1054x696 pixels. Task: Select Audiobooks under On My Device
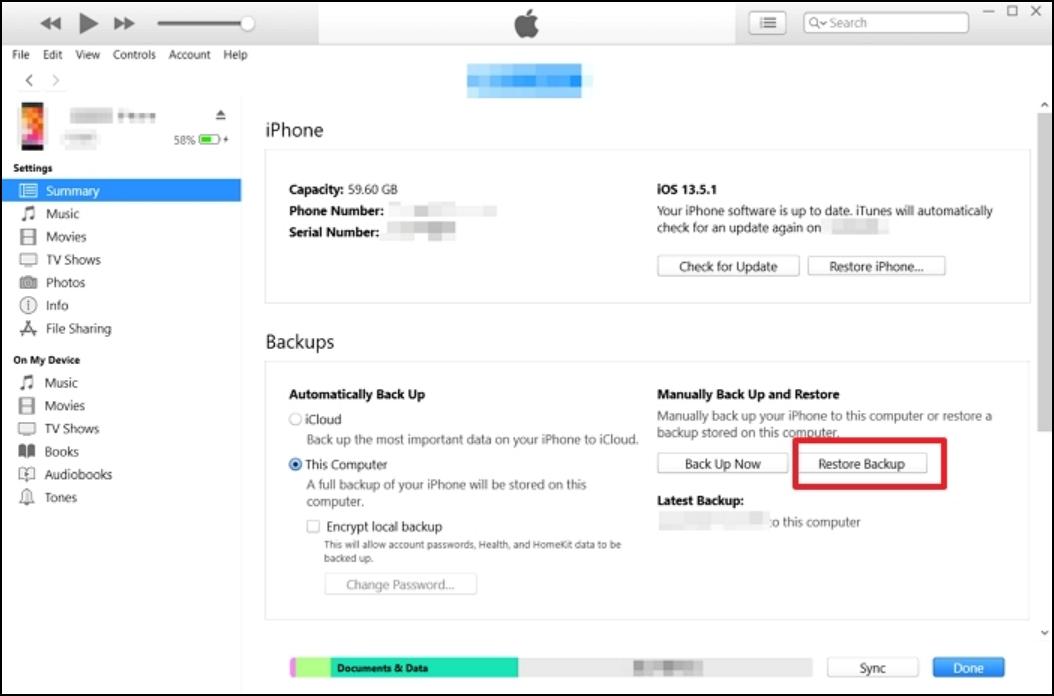(78, 475)
